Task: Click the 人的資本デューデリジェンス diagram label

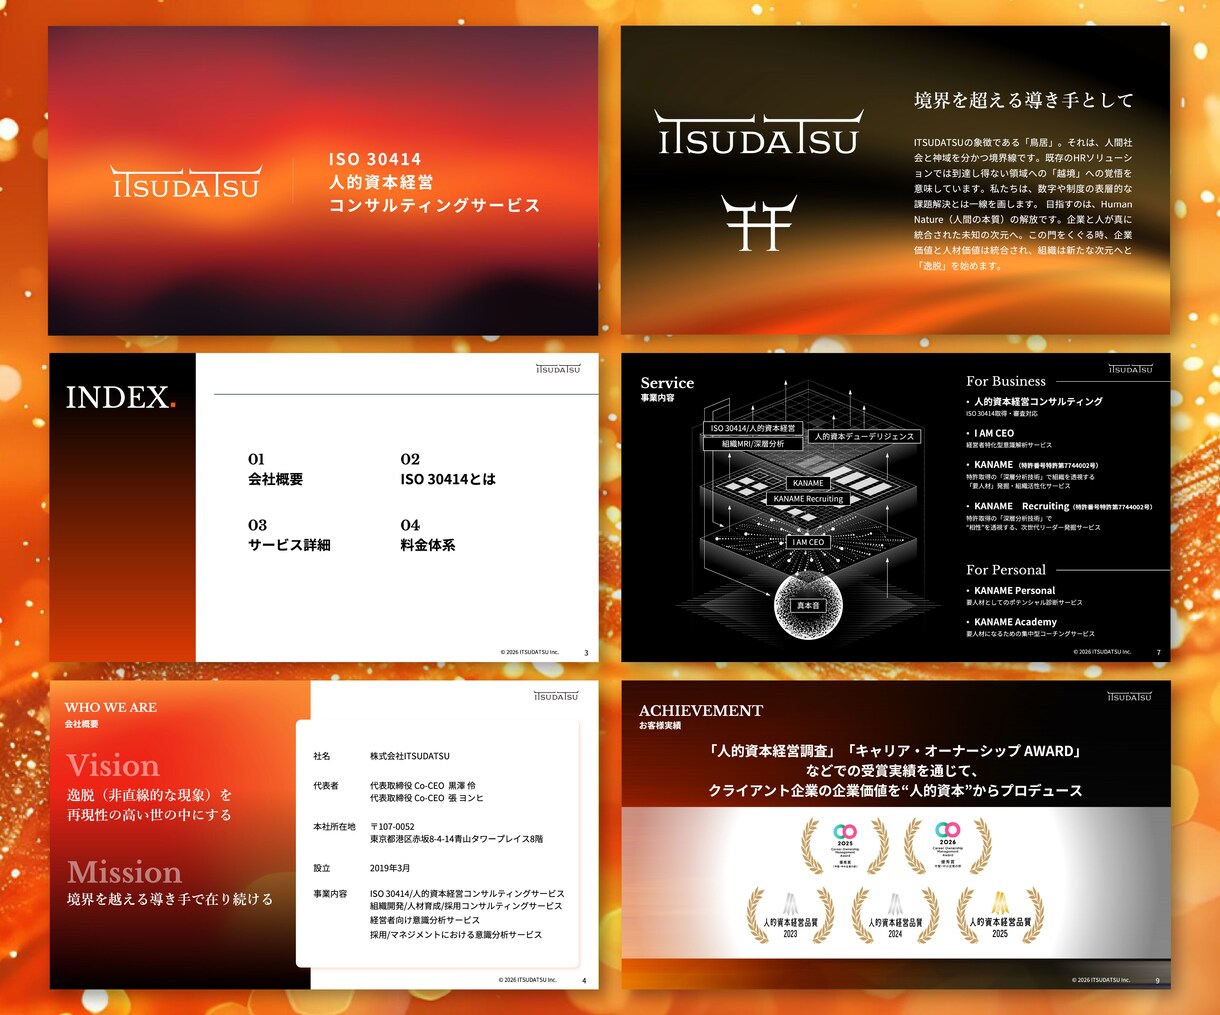Action: (x=864, y=436)
